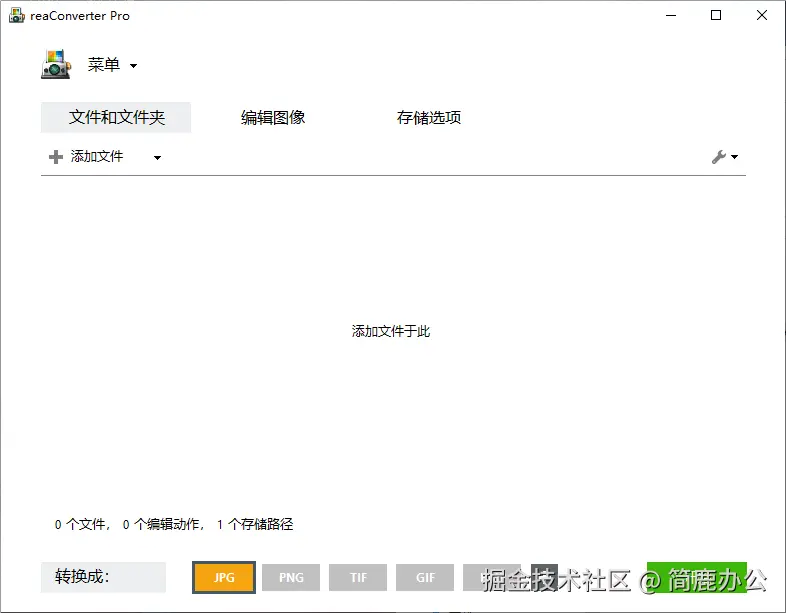Open the 菜单 dropdown menu
The width and height of the screenshot is (786, 613).
click(x=112, y=65)
